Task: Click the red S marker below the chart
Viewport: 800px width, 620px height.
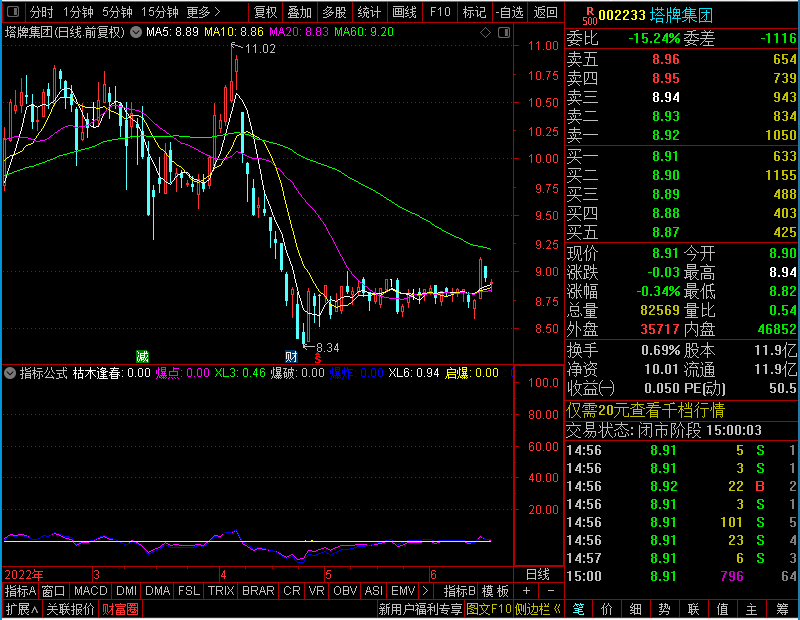Action: click(318, 359)
